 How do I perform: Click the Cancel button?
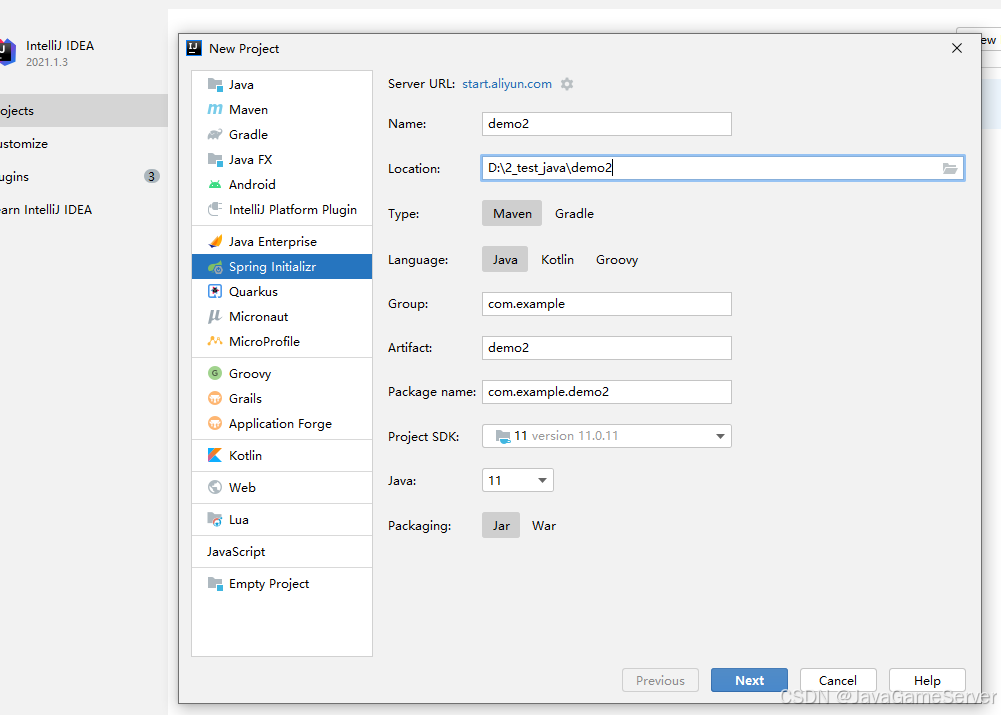(838, 681)
